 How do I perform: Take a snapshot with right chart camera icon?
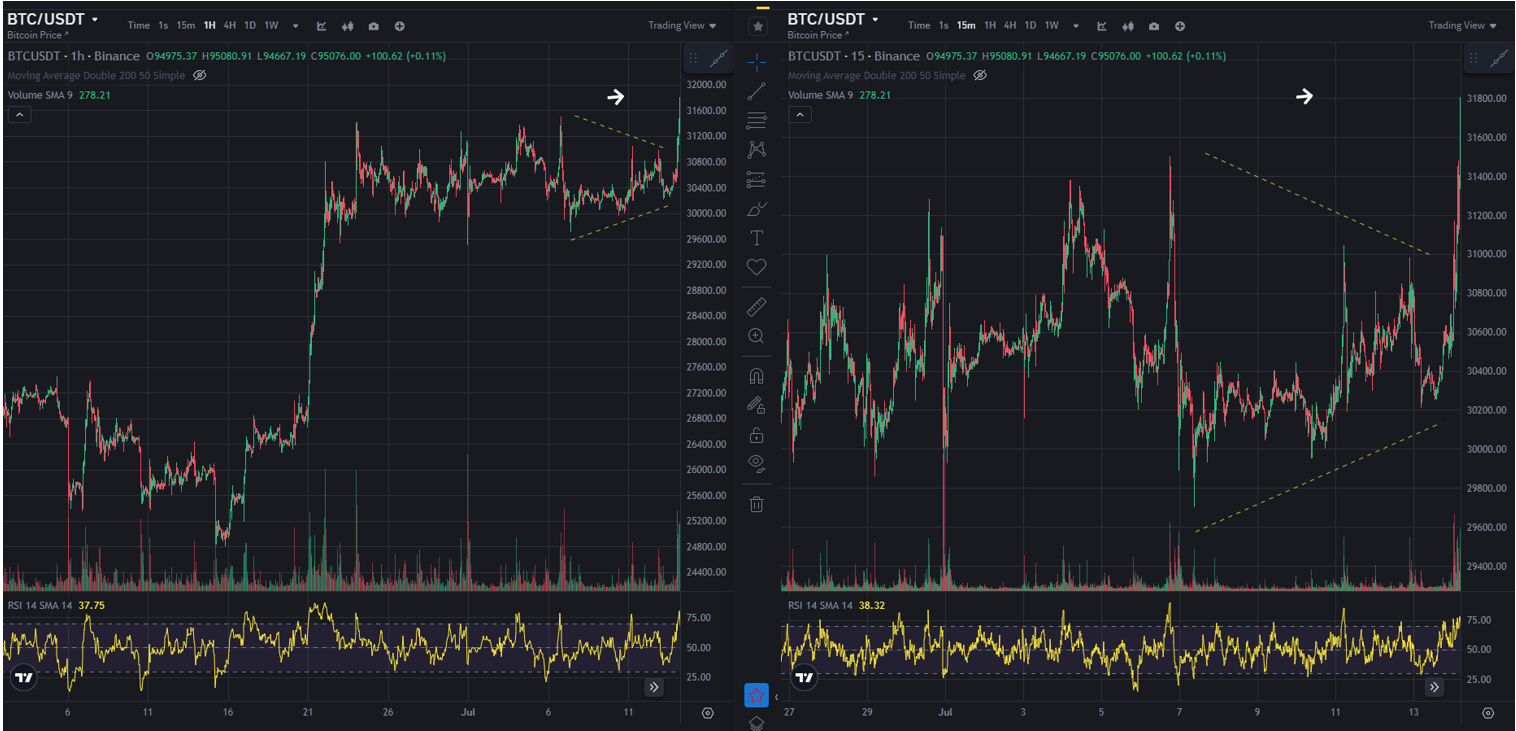click(1154, 25)
